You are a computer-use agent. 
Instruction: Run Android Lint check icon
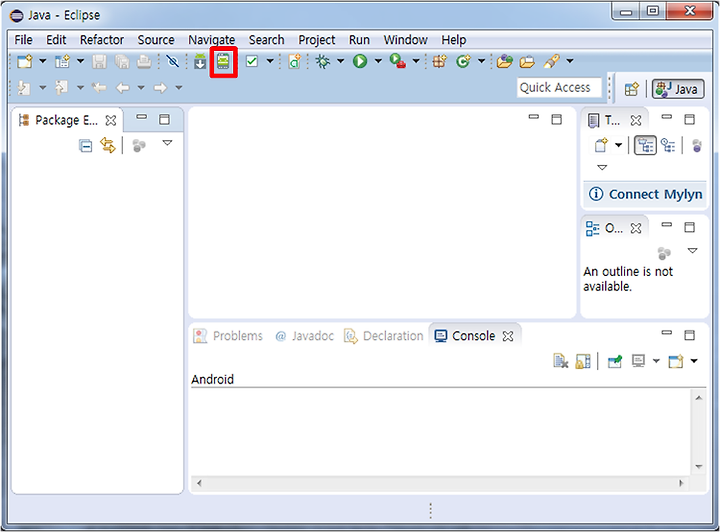tap(252, 61)
